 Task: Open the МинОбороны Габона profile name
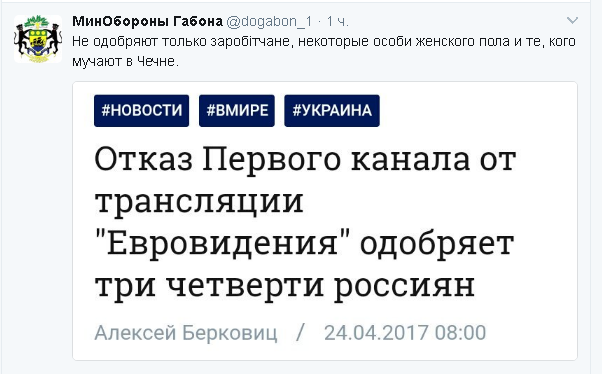pyautogui.click(x=147, y=21)
